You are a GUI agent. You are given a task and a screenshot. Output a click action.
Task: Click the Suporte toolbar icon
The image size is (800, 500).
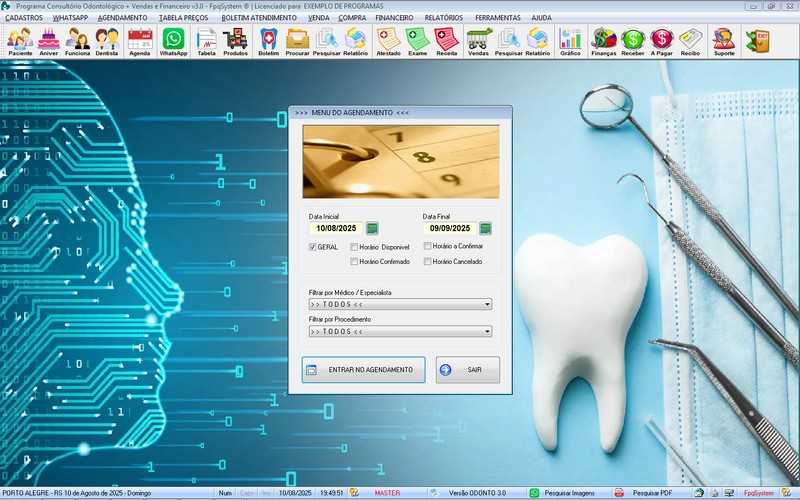click(722, 40)
